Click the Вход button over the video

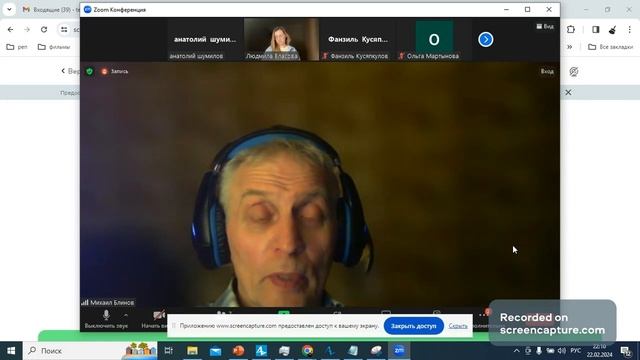click(x=547, y=71)
